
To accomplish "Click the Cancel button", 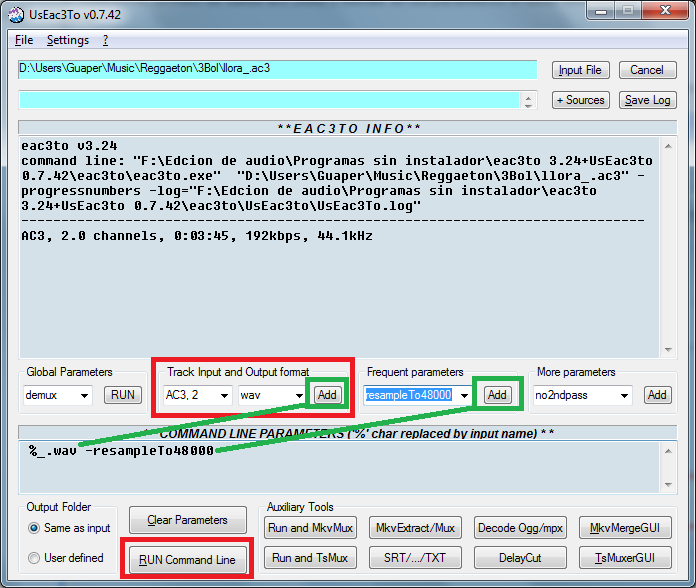I will (648, 70).
